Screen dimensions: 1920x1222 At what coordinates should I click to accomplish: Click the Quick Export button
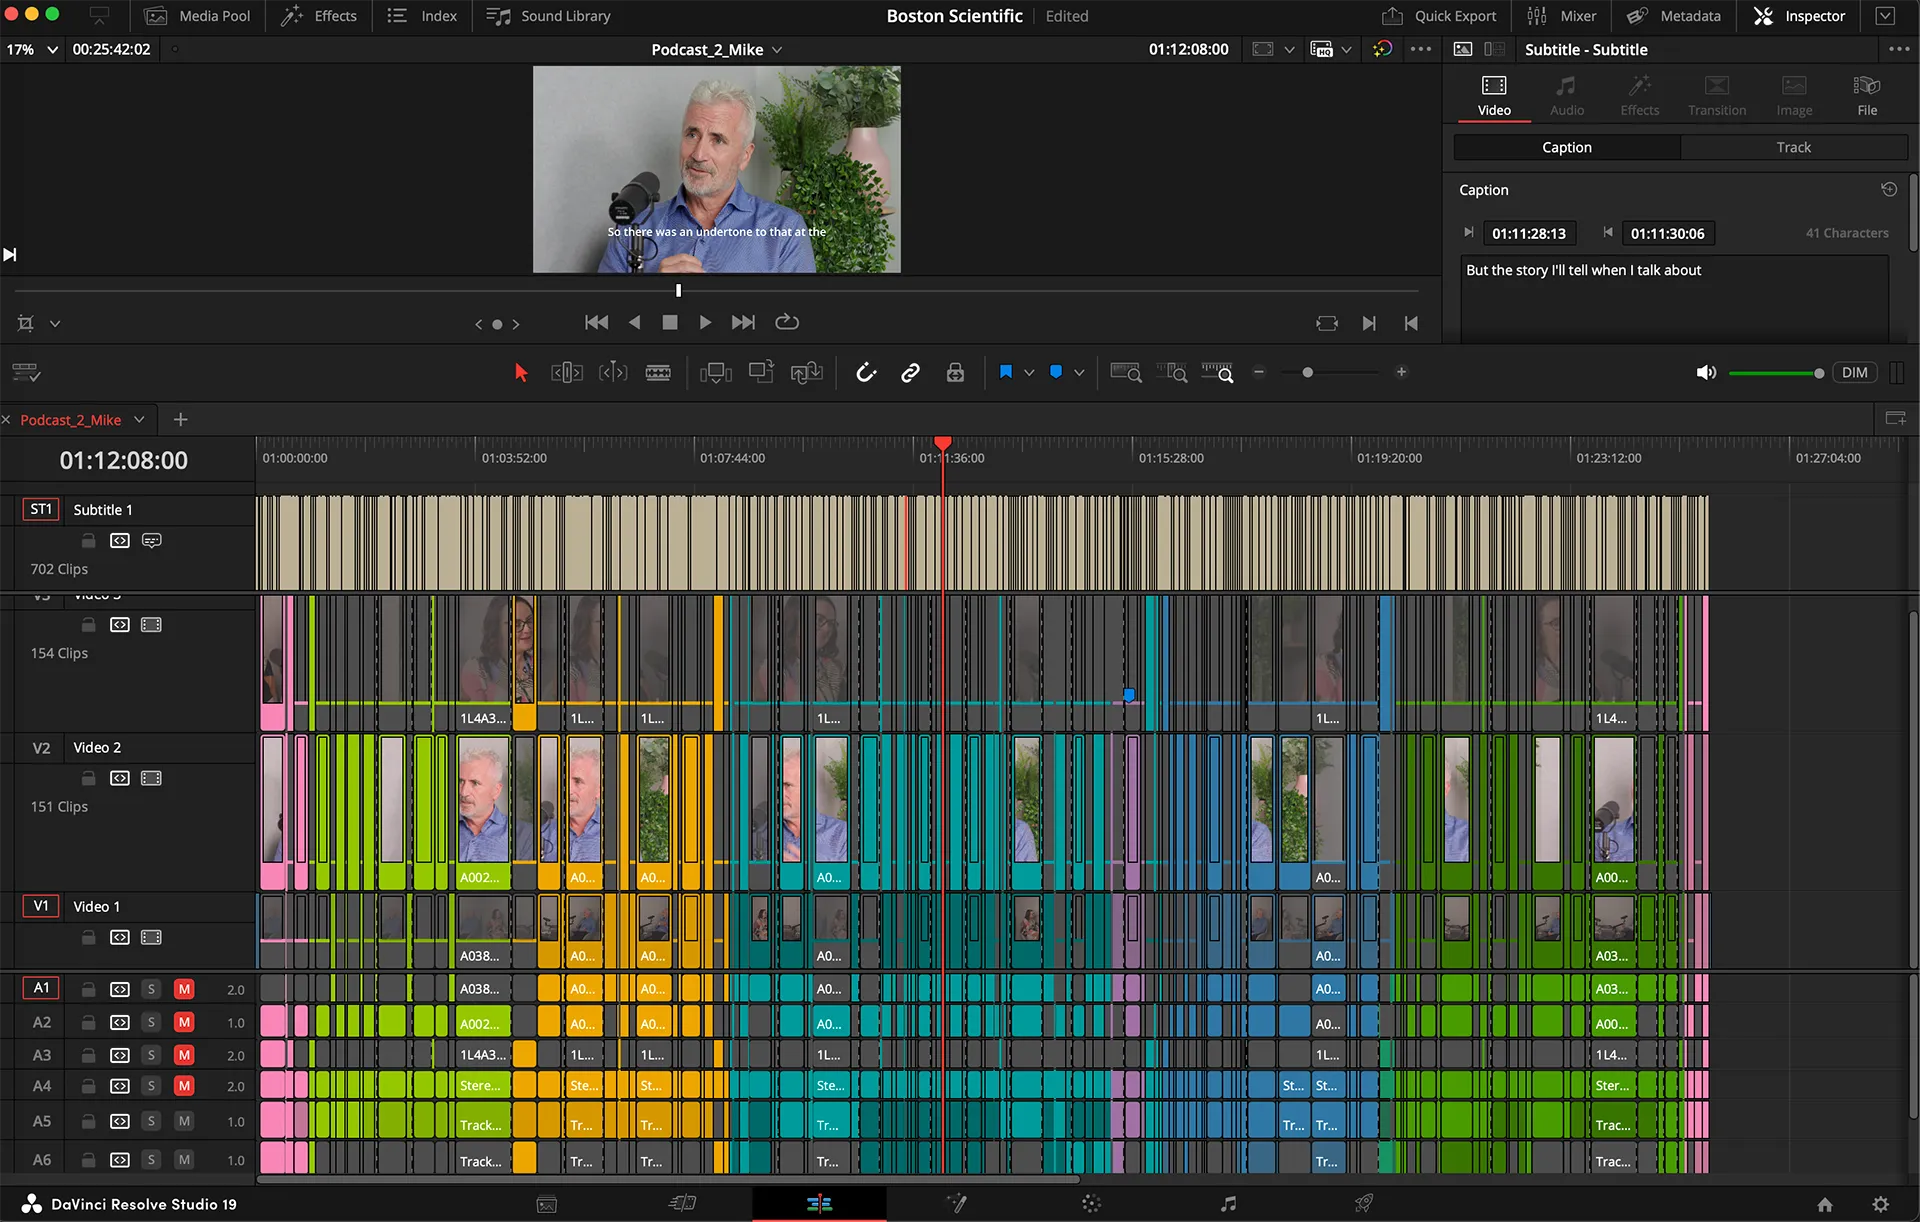[x=1439, y=16]
